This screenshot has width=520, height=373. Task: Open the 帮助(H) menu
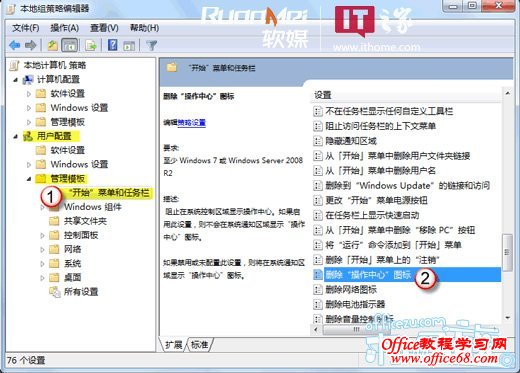(x=144, y=28)
